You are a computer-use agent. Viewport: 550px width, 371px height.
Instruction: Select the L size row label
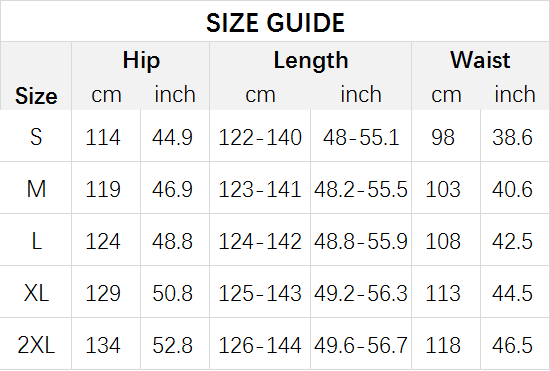(36, 241)
